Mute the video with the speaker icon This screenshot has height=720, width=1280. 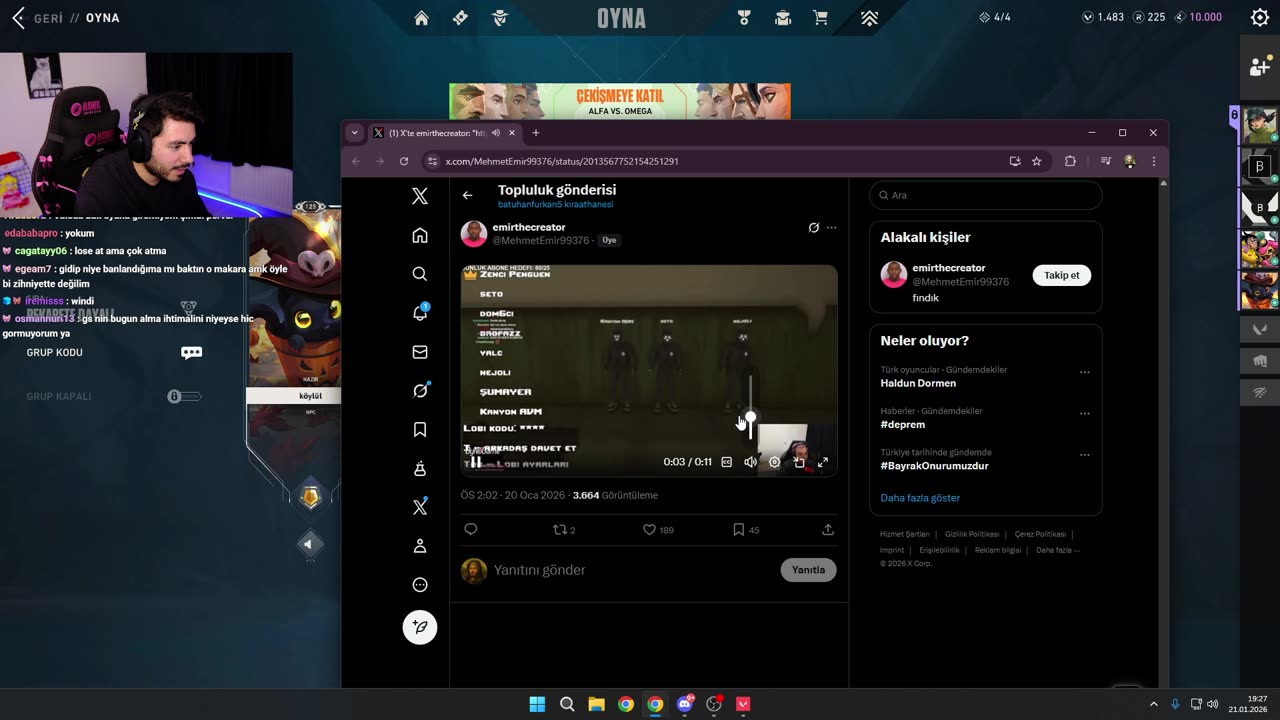click(750, 462)
